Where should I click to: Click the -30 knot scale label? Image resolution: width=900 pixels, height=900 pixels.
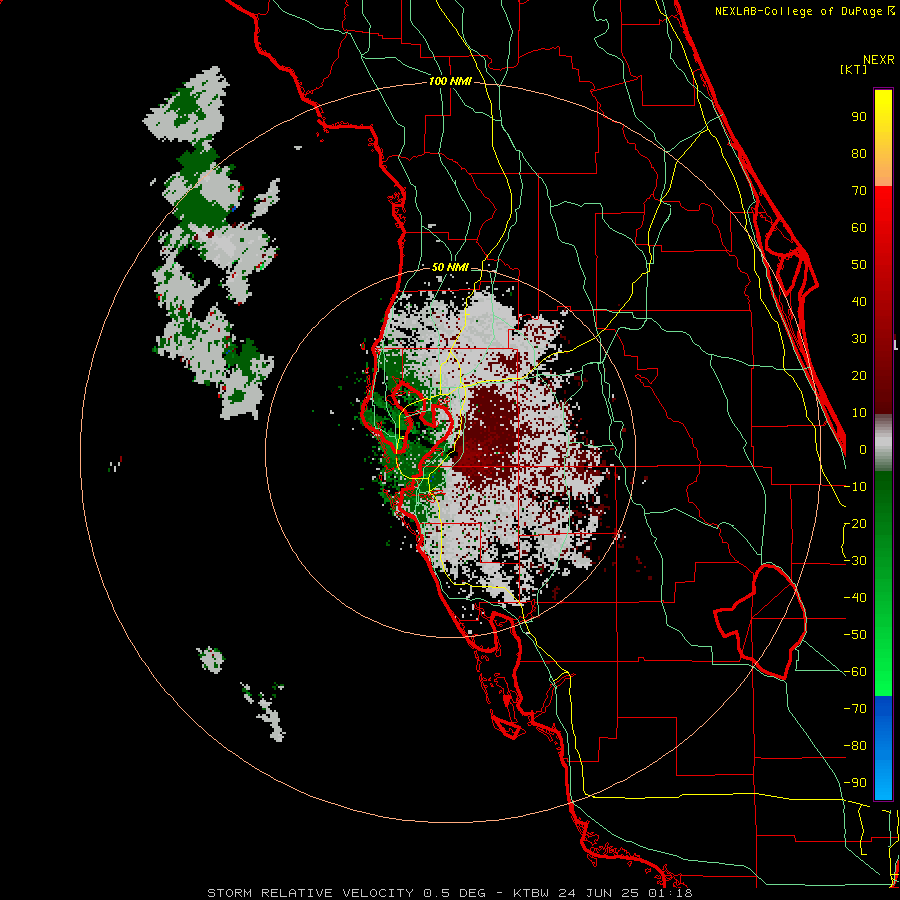(855, 561)
